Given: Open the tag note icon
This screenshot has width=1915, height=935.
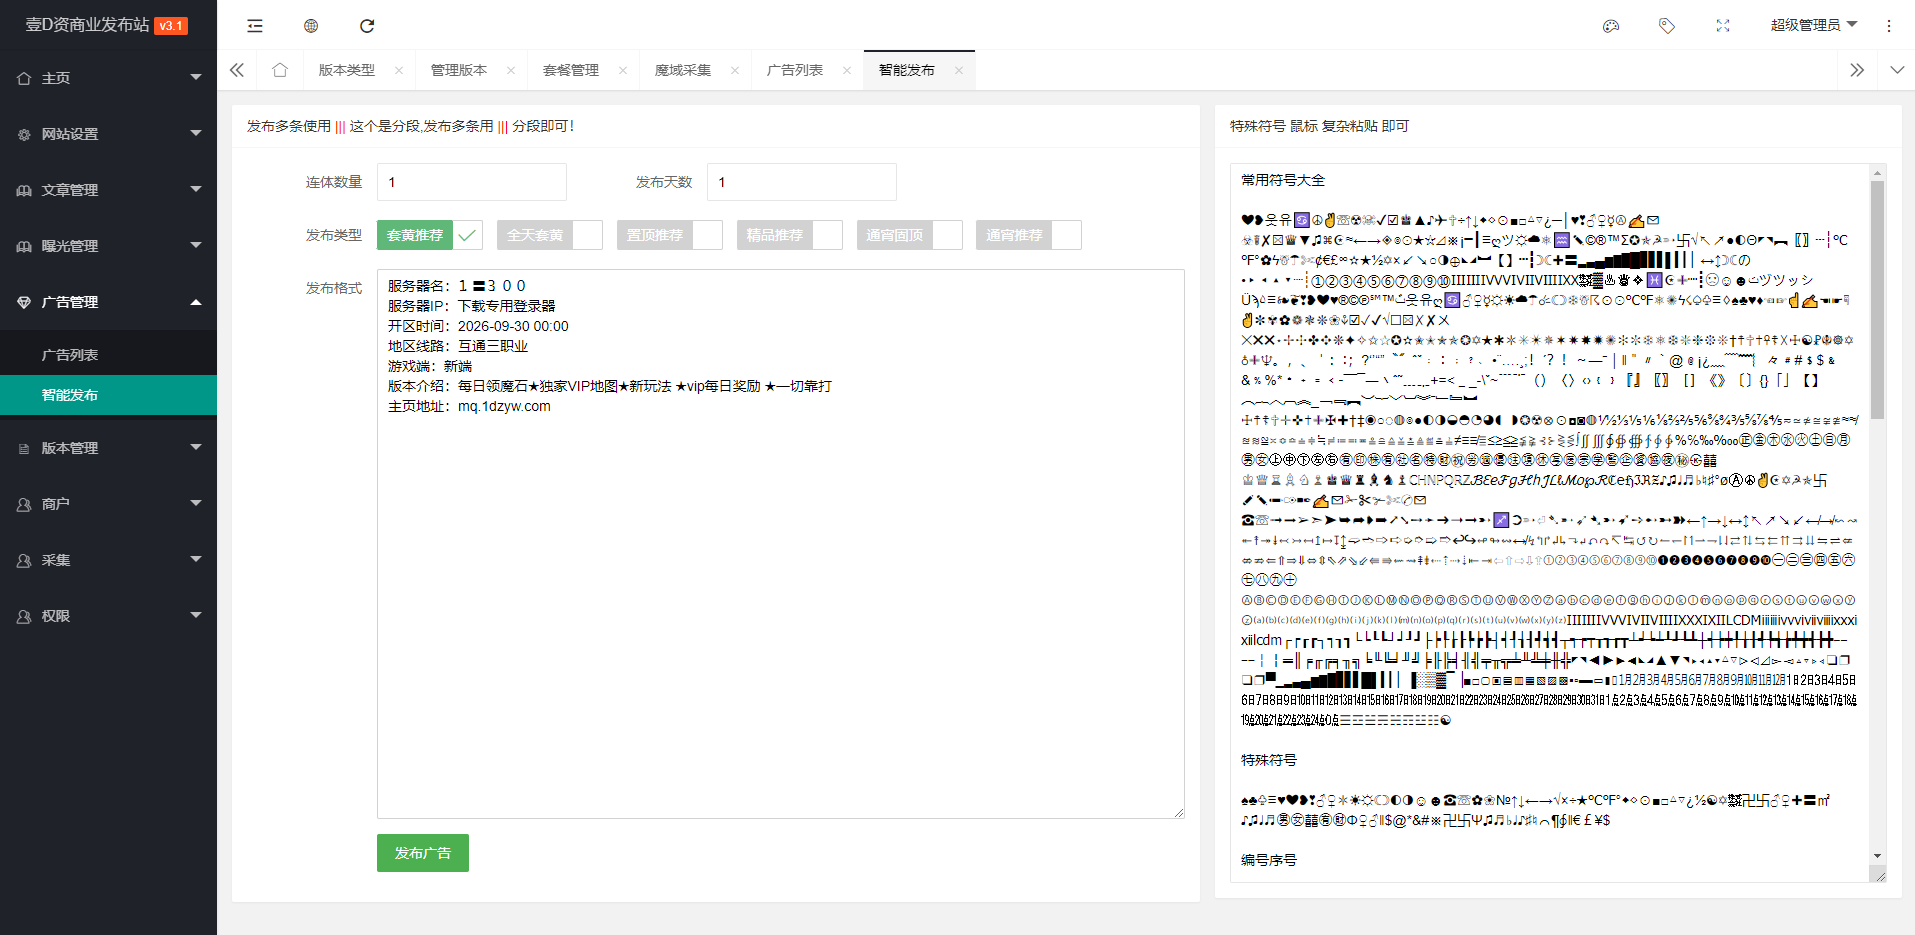Looking at the screenshot, I should 1667,26.
